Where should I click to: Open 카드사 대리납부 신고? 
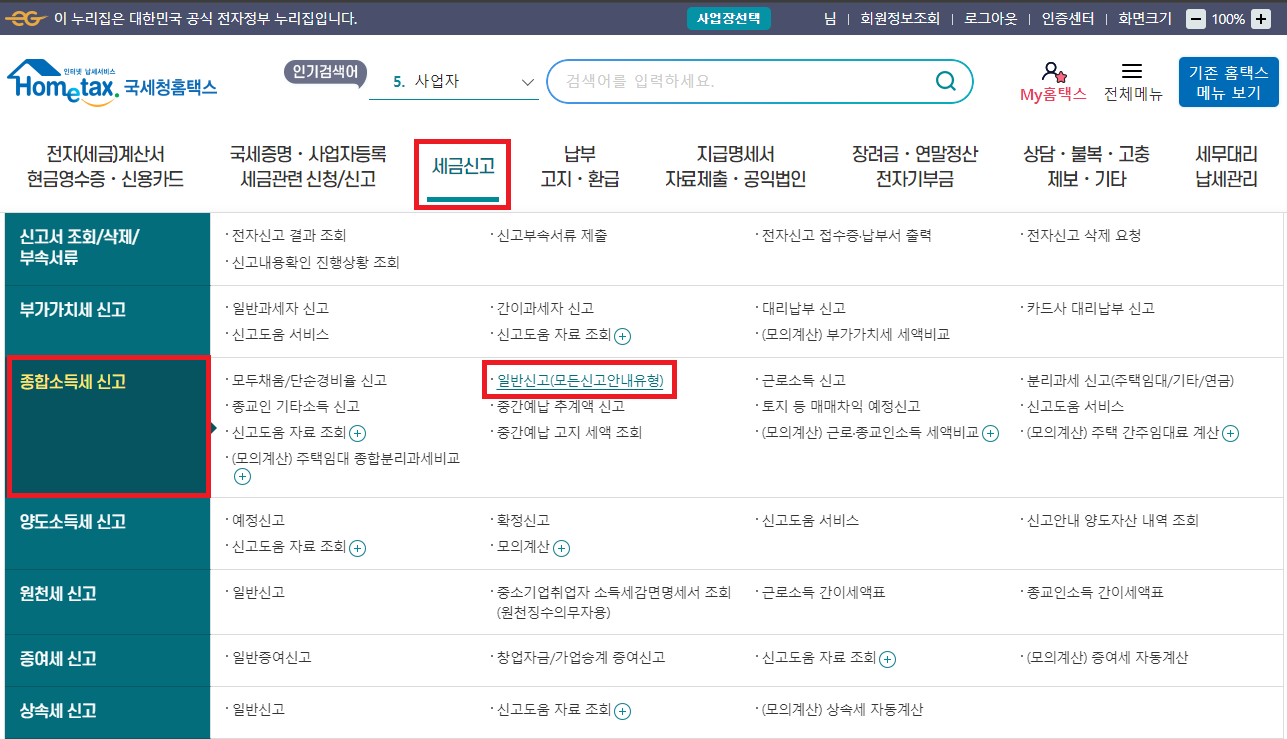pyautogui.click(x=1091, y=309)
